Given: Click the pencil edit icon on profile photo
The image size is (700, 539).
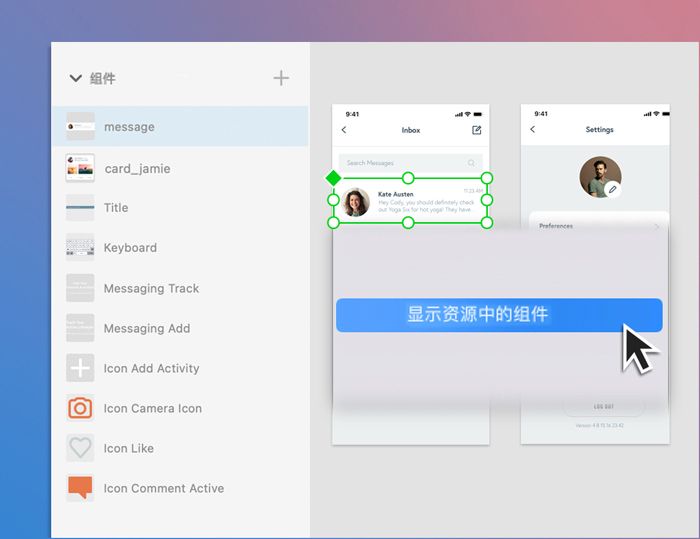Looking at the screenshot, I should pos(613,189).
